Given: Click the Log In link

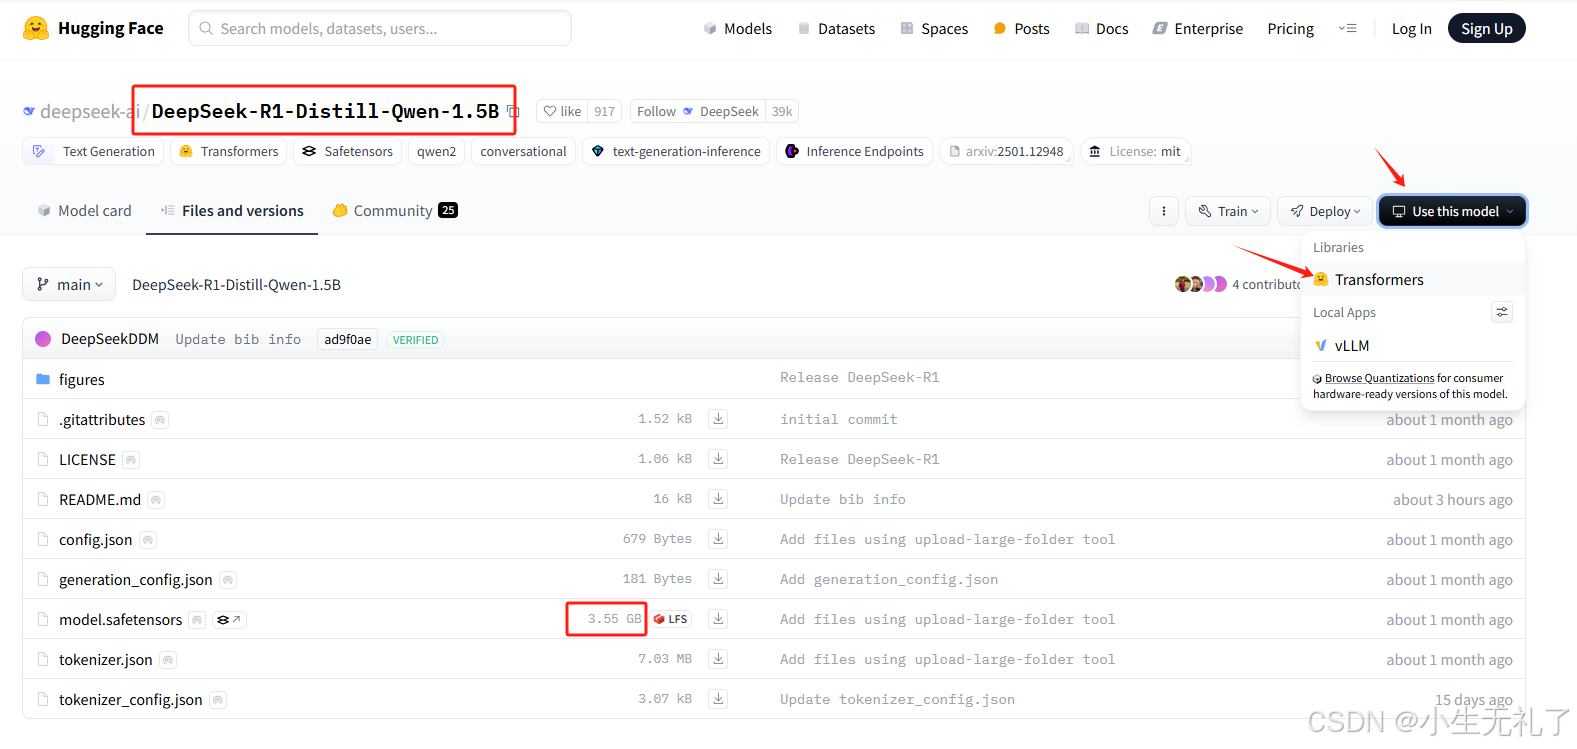Looking at the screenshot, I should tap(1411, 28).
